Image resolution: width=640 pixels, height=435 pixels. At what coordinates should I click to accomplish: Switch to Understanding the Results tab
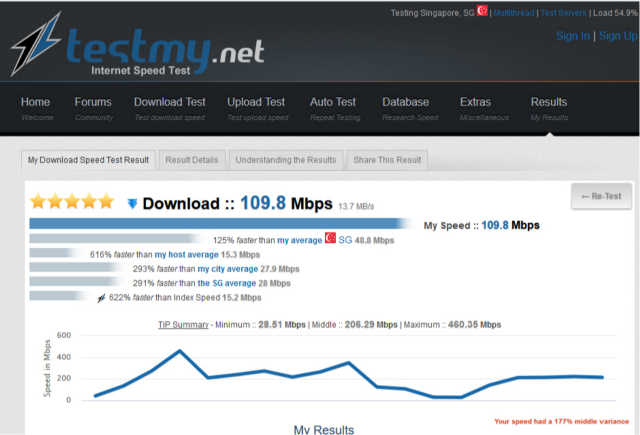click(x=286, y=160)
